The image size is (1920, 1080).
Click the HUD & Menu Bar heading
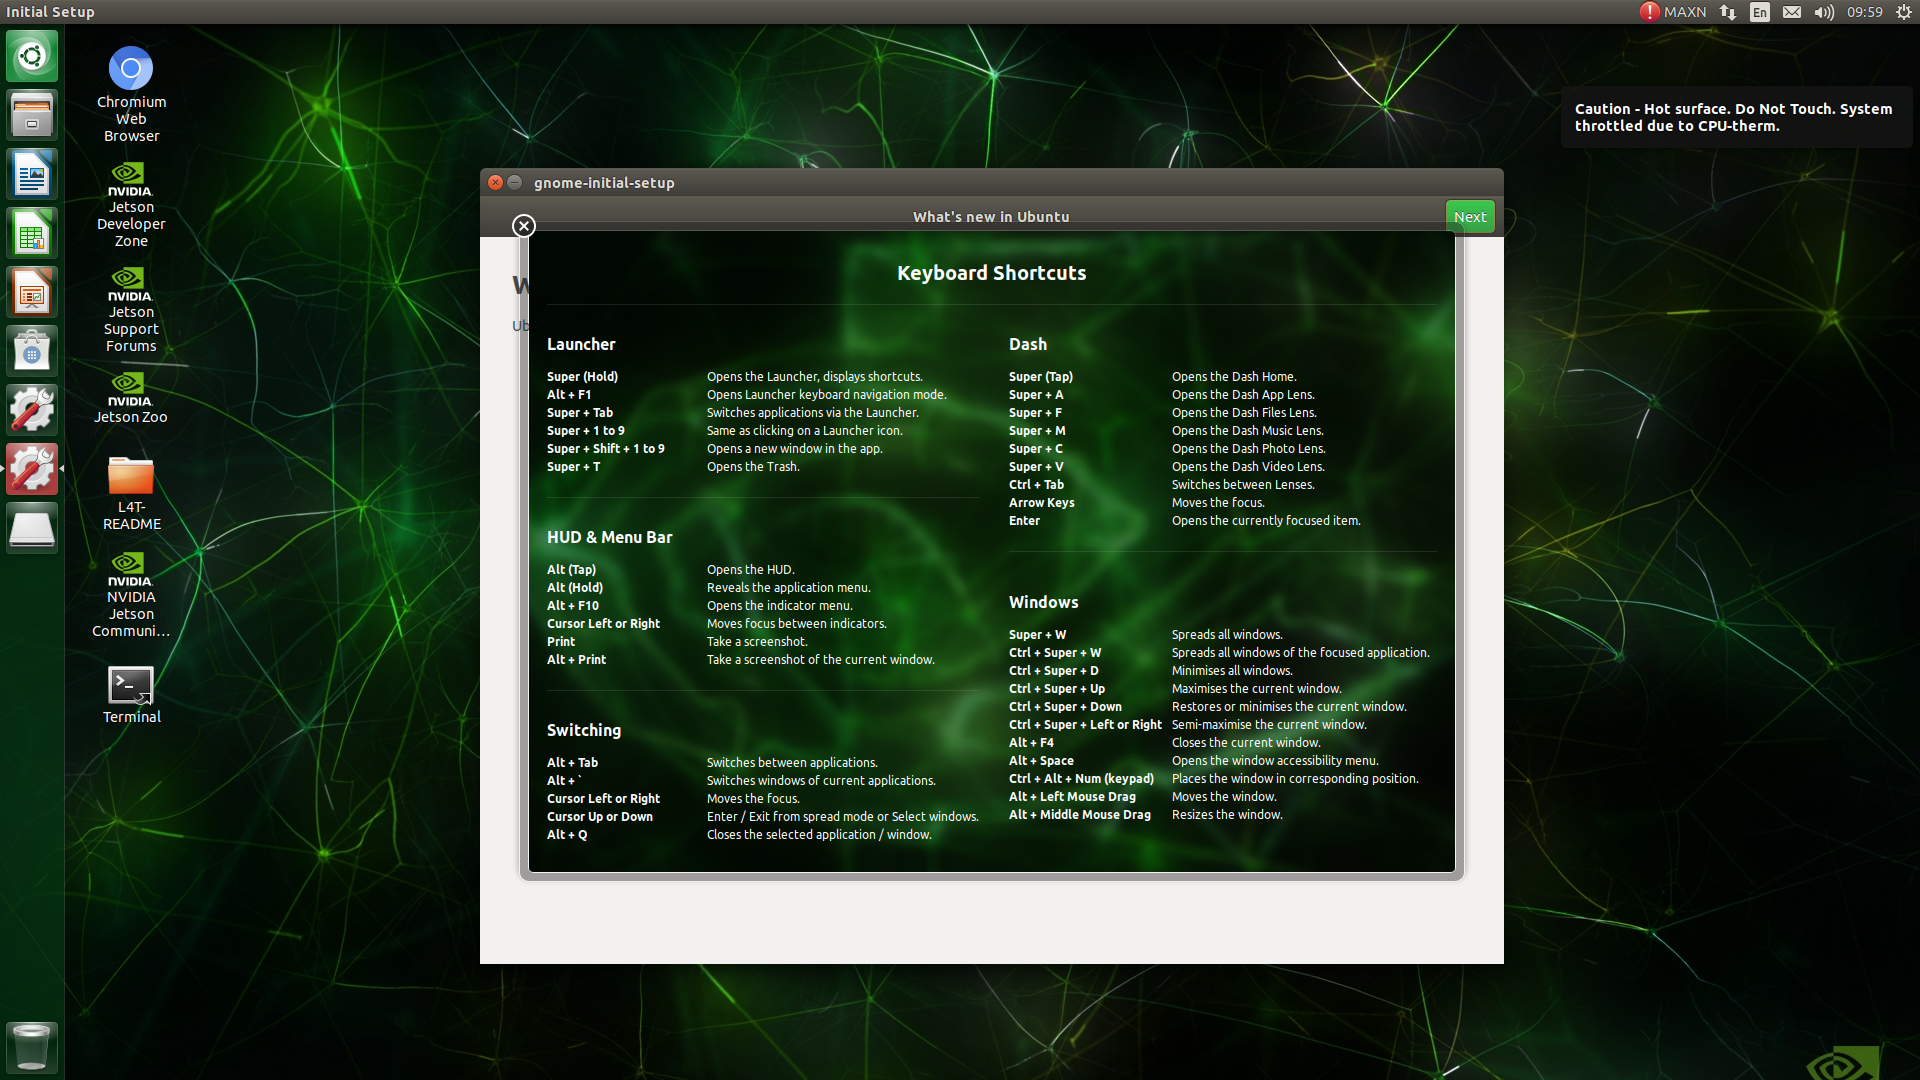pos(609,537)
